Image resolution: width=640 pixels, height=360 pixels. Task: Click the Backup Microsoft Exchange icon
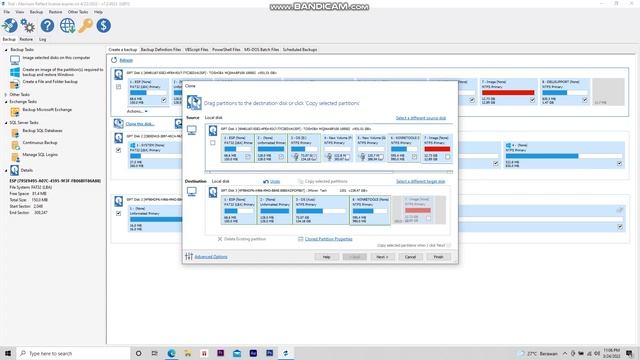tap(15, 112)
